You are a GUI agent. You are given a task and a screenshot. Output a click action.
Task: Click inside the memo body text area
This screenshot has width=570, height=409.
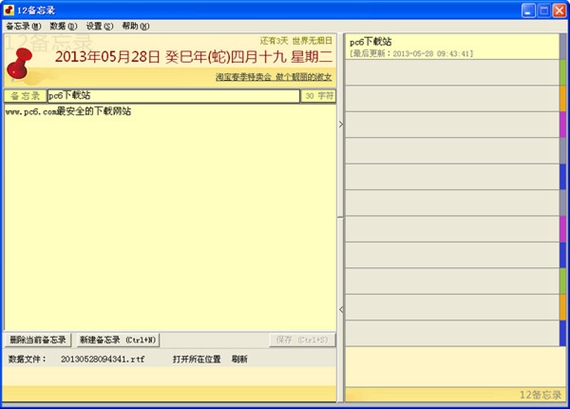coord(170,217)
